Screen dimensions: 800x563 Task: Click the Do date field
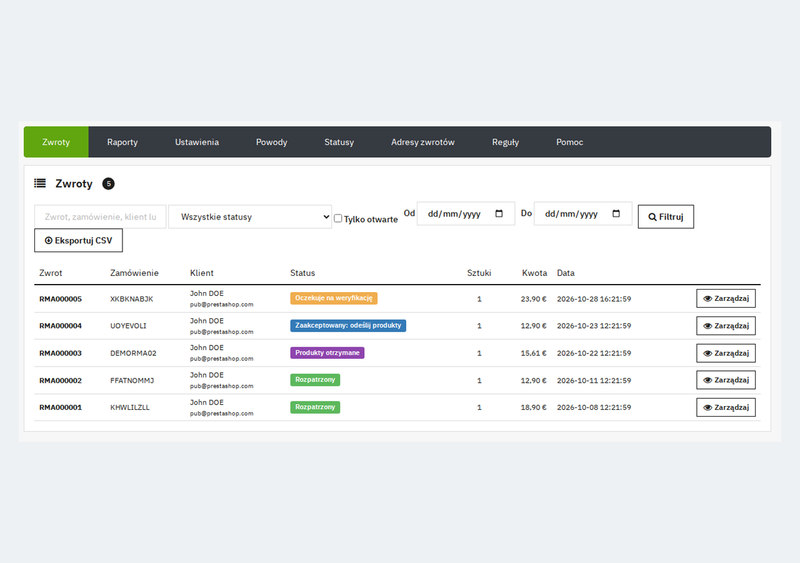tap(583, 214)
